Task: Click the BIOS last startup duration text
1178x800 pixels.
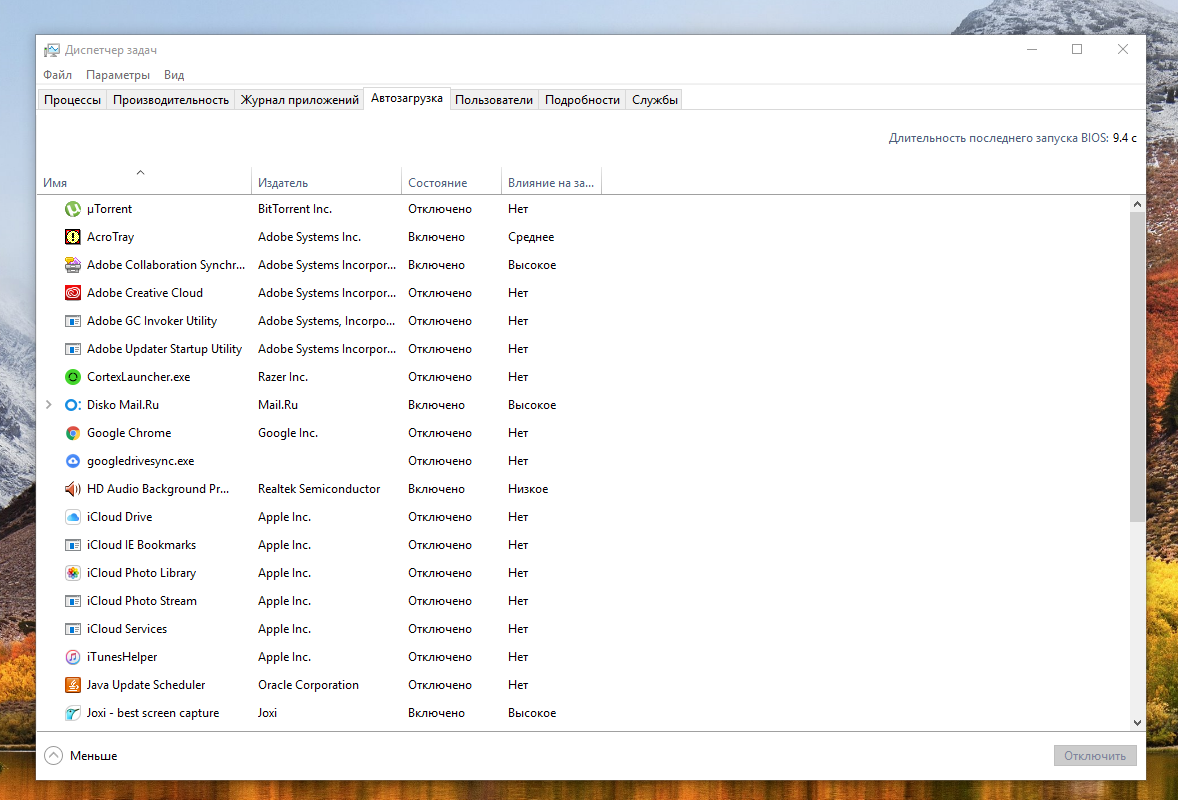Action: pyautogui.click(x=1012, y=138)
